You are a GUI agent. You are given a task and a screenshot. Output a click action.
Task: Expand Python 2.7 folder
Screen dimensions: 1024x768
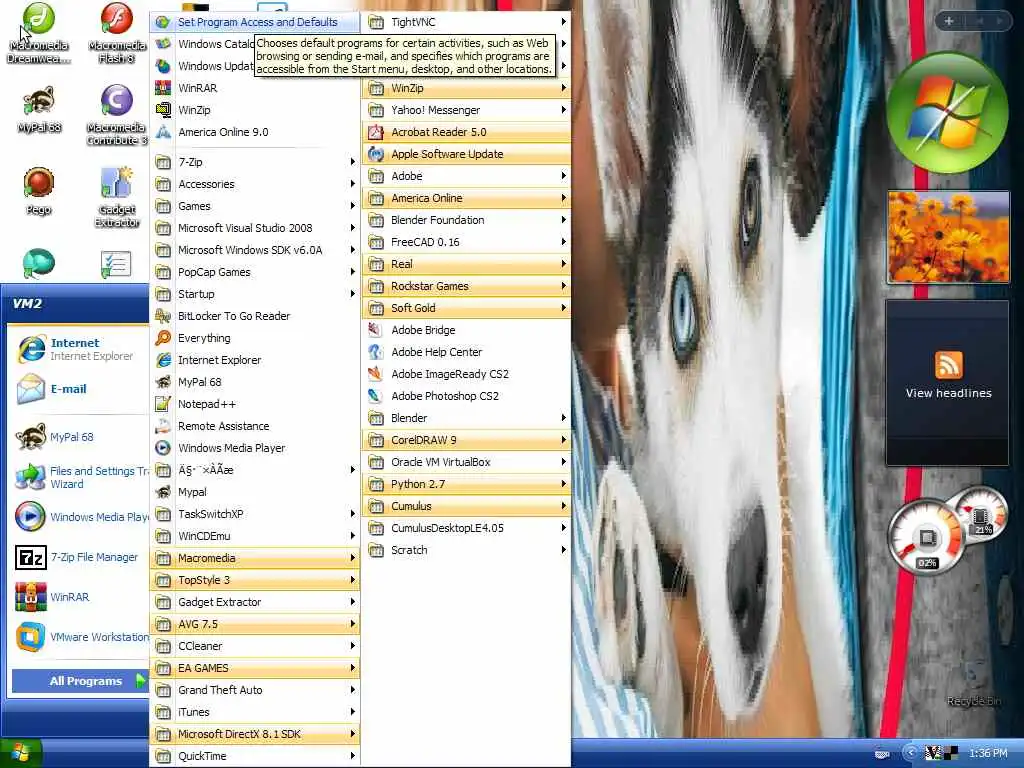(466, 484)
